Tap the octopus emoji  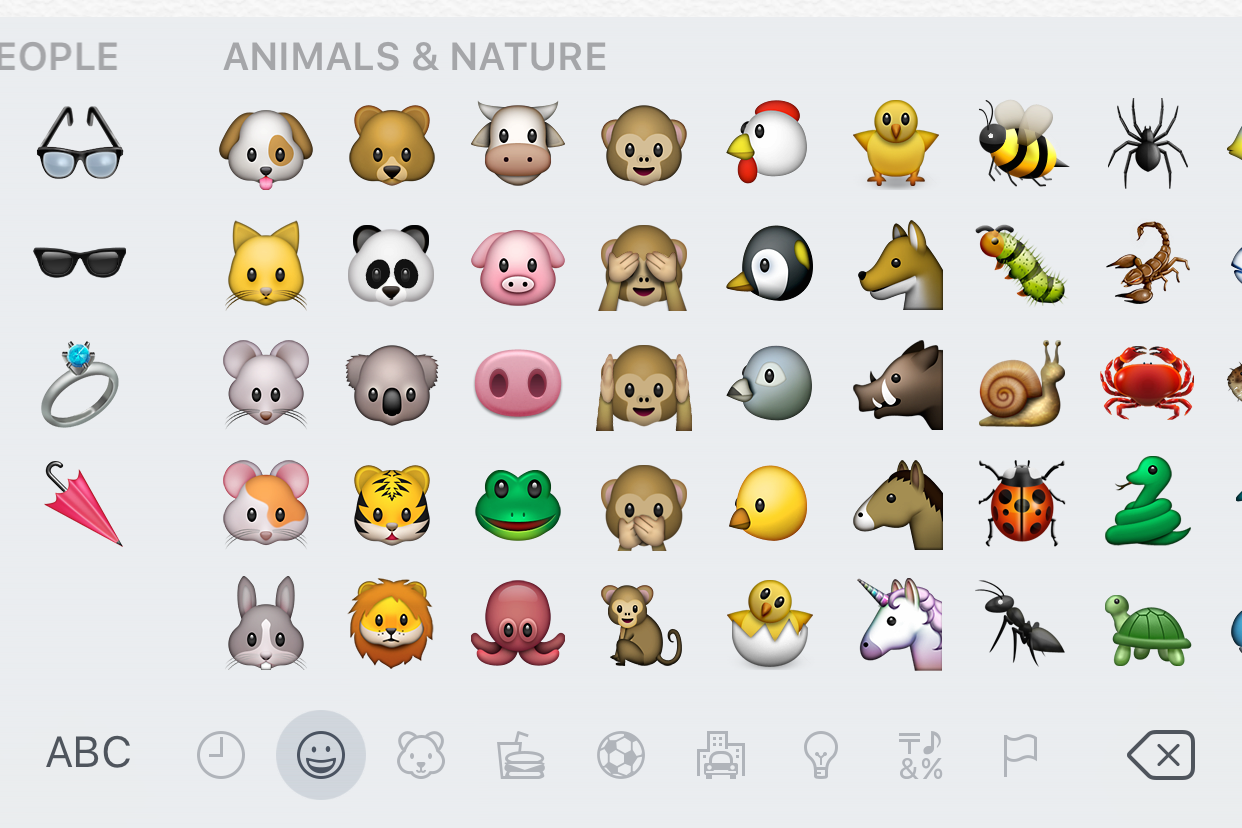tap(517, 622)
